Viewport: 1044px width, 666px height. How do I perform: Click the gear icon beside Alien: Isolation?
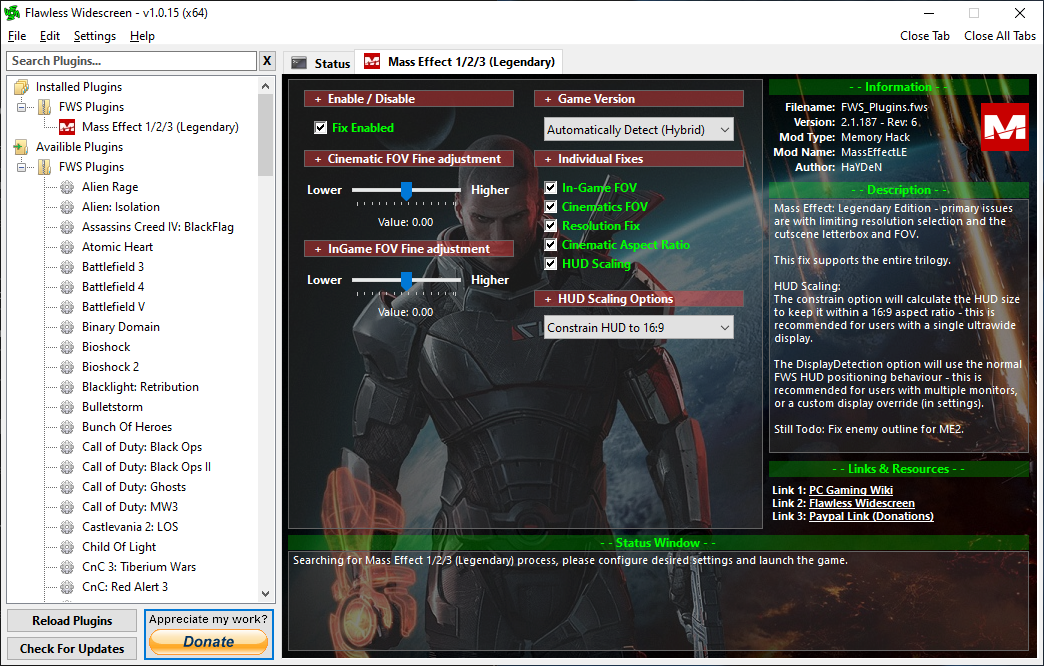point(67,207)
